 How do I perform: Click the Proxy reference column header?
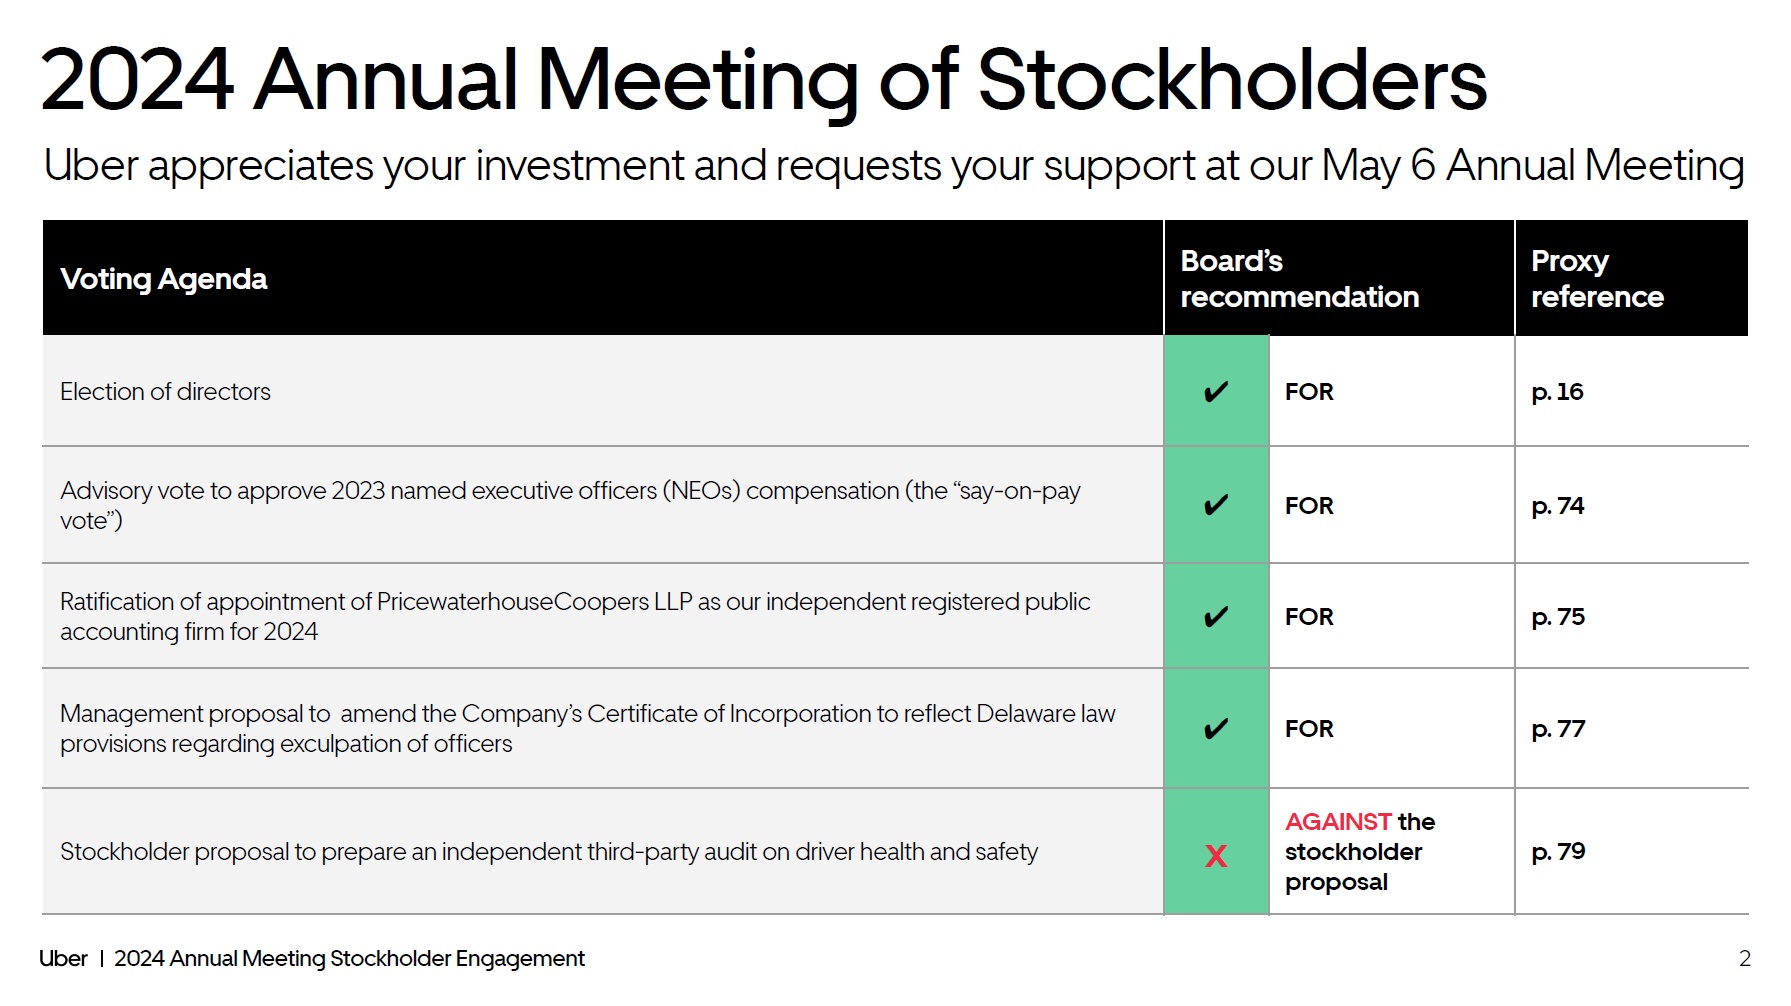click(x=1597, y=279)
